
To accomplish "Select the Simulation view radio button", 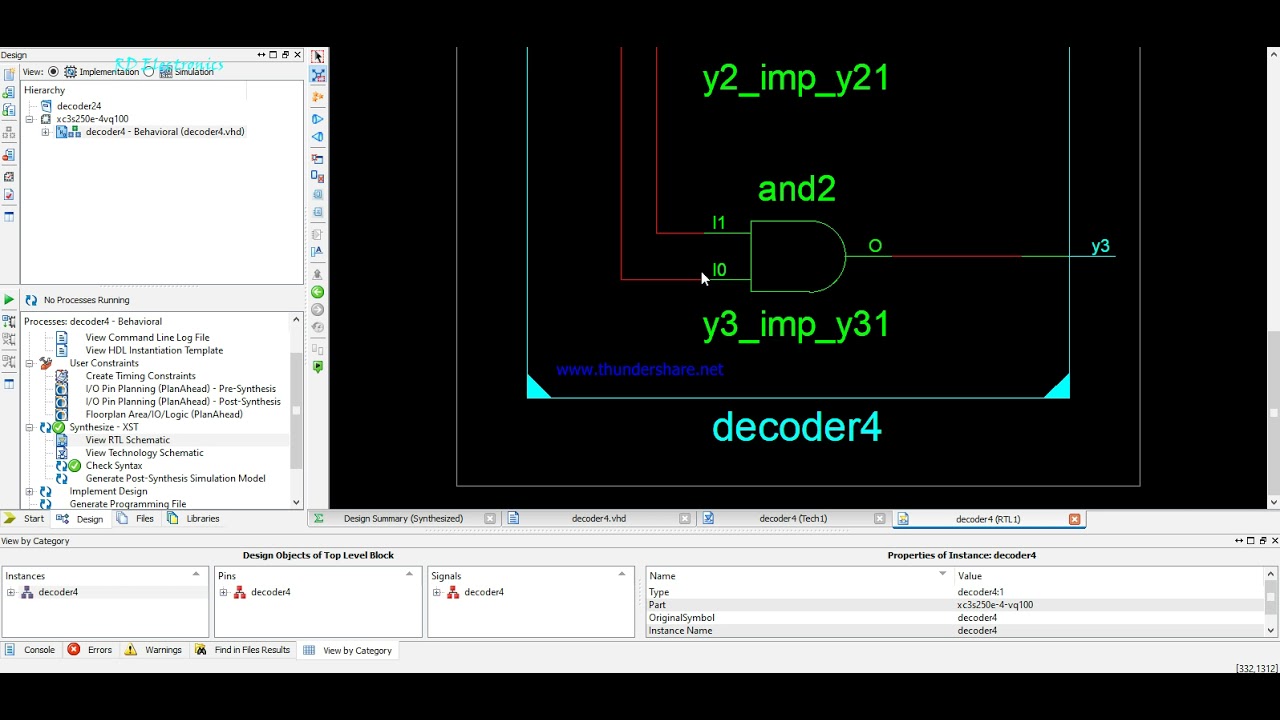I will 148,72.
